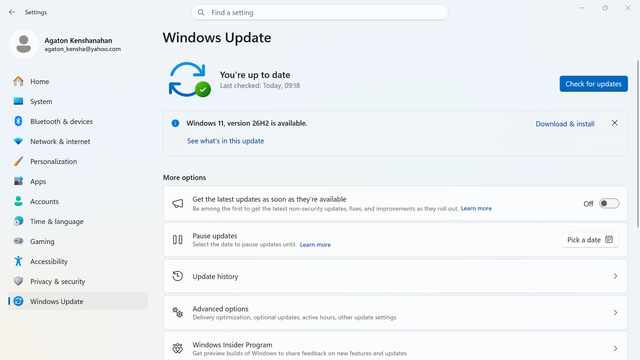
Task: Click Learn more under Pause updates
Action: pyautogui.click(x=315, y=245)
